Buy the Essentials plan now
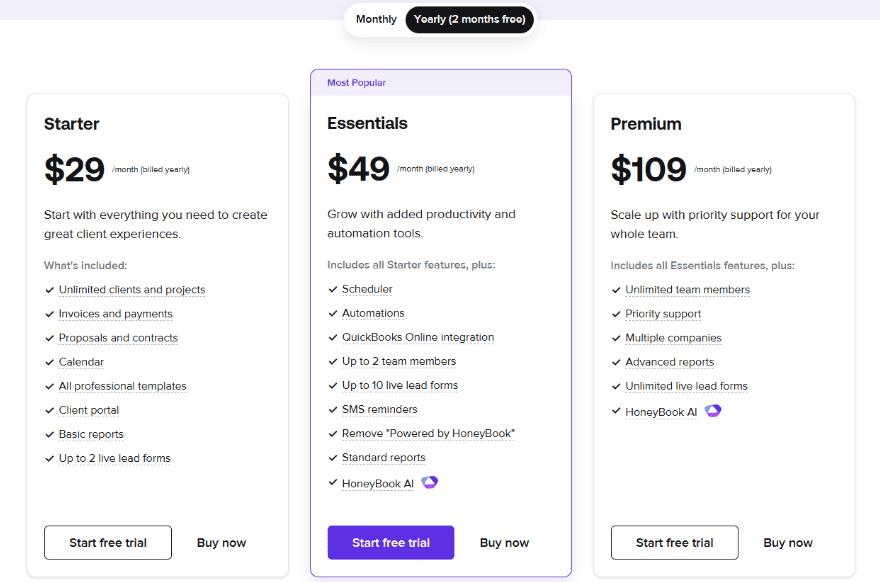Screen dimensions: 880x582 (505, 543)
